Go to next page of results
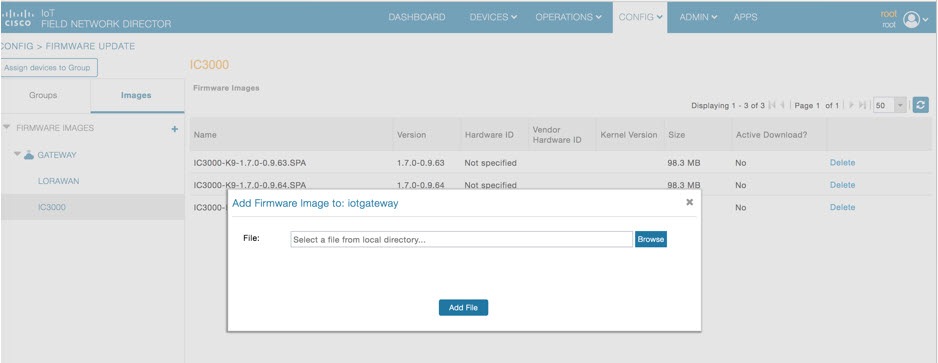 pos(852,105)
